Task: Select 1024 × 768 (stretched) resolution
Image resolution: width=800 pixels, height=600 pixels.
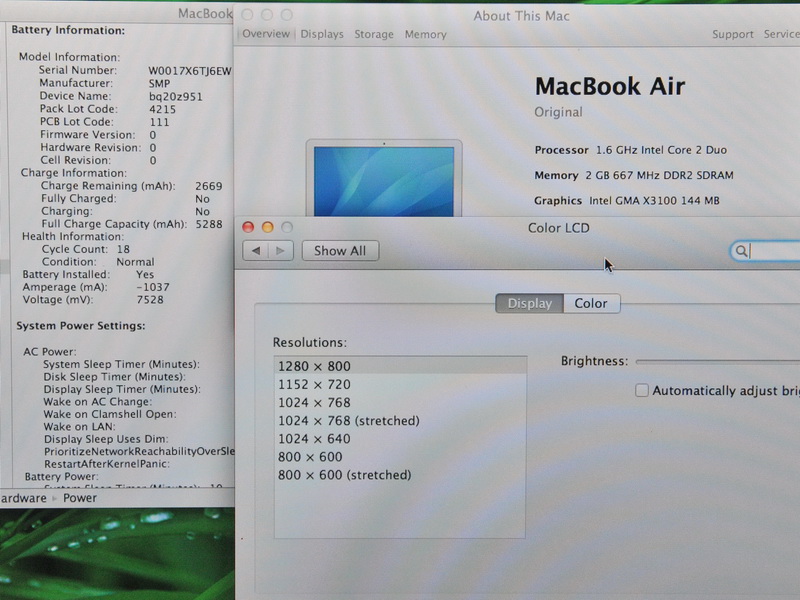Action: pyautogui.click(x=401, y=420)
